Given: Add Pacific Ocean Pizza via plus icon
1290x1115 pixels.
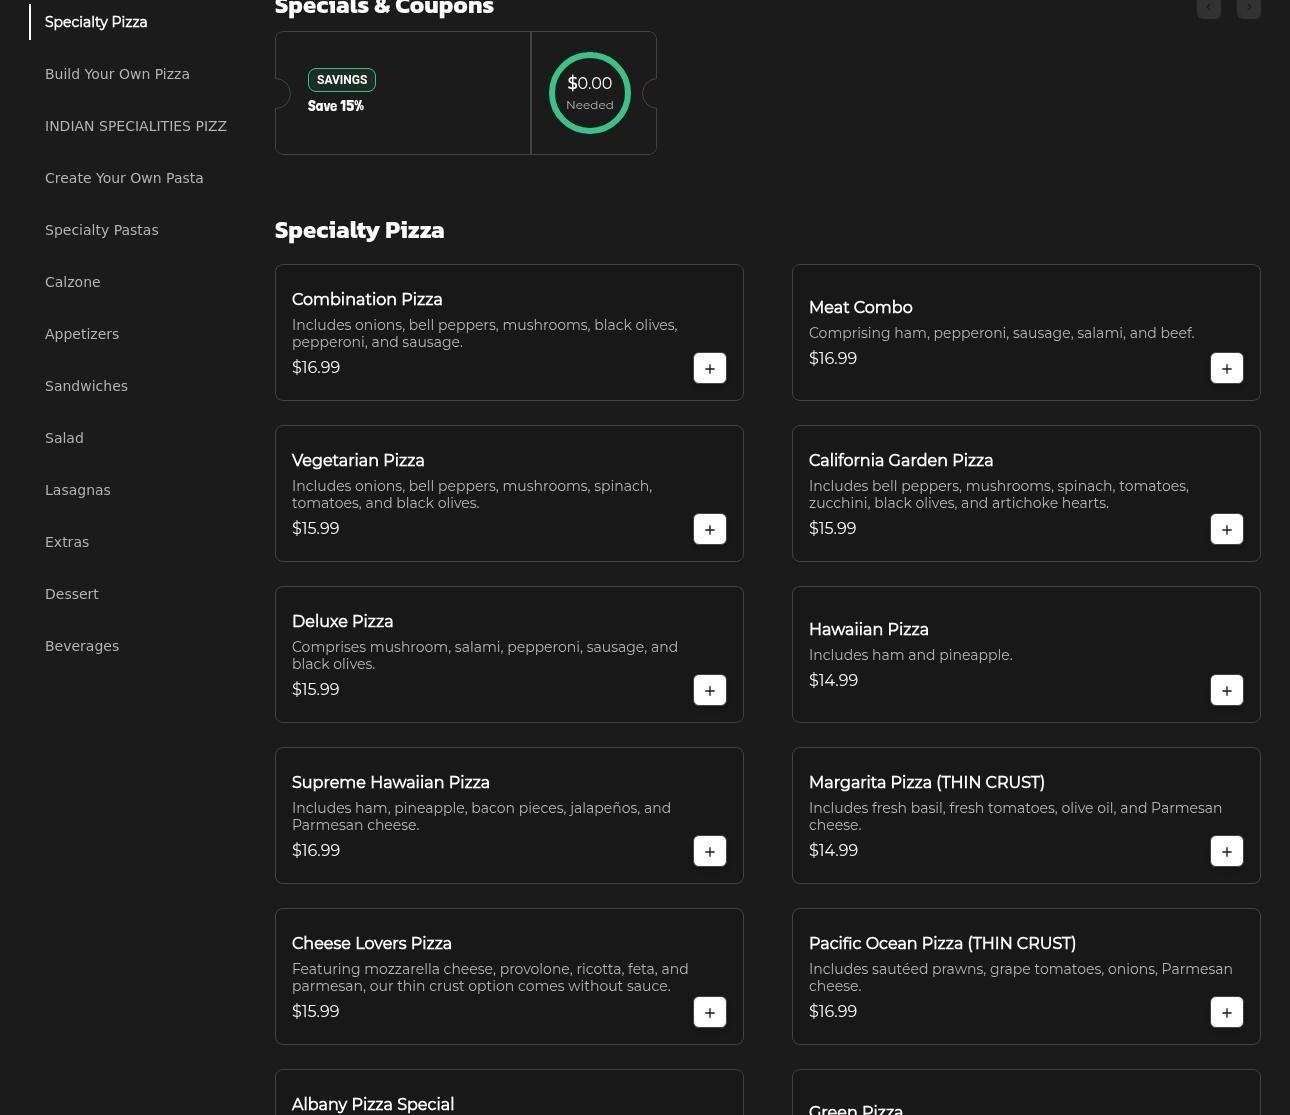Looking at the screenshot, I should [x=1227, y=1012].
